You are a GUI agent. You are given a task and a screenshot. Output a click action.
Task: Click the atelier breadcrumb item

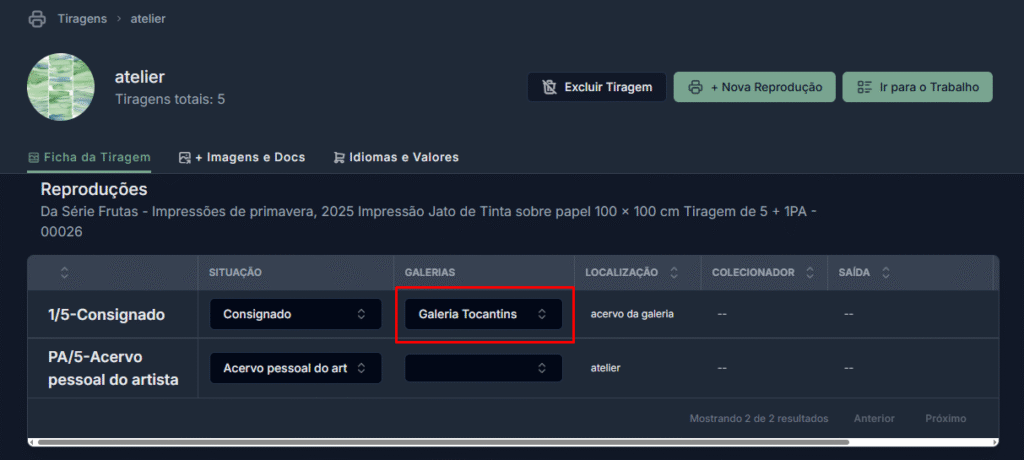point(148,19)
